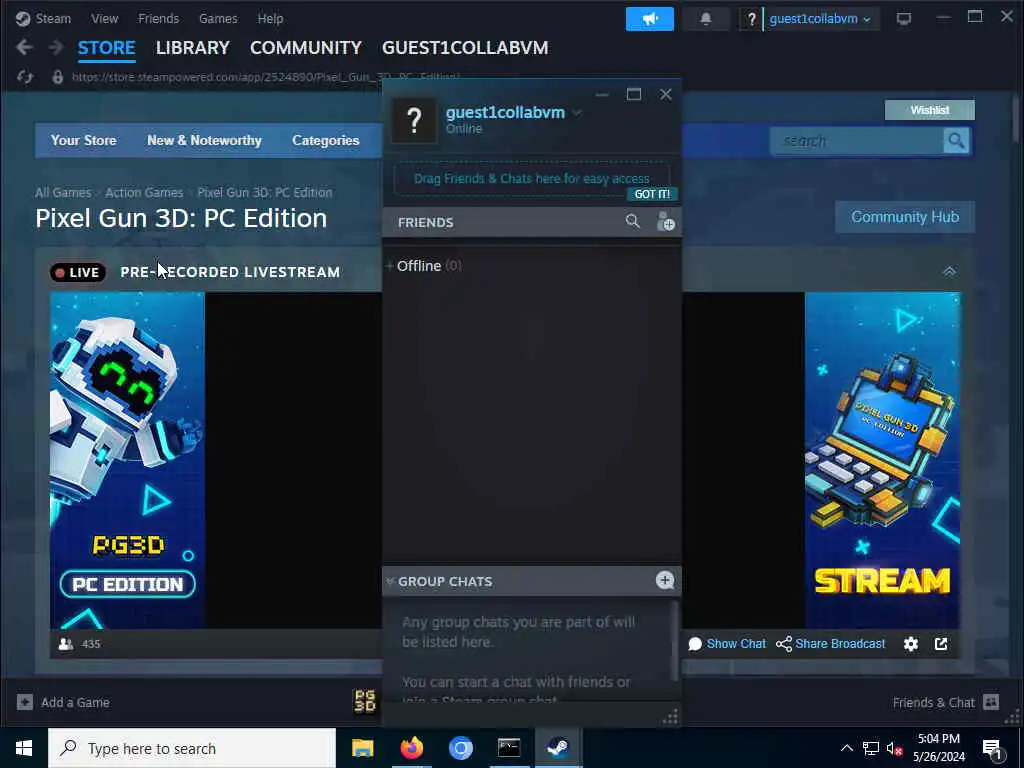The width and height of the screenshot is (1024, 768).
Task: Open File Explorer from the taskbar
Action: coord(362,748)
